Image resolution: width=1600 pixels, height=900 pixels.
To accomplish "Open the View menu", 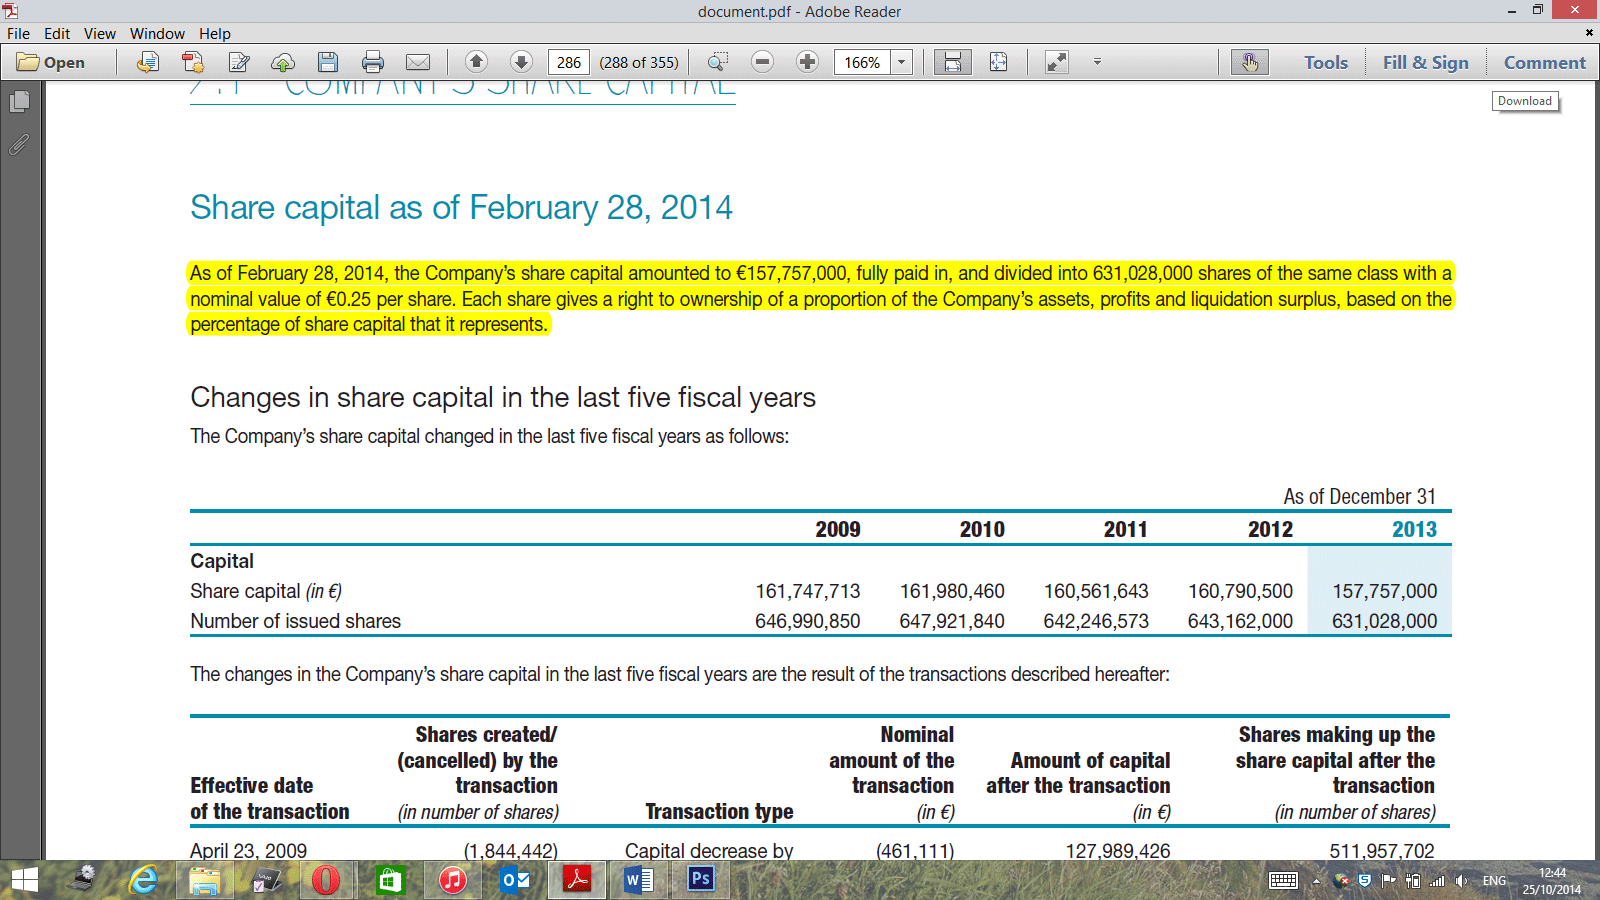I will coord(100,33).
